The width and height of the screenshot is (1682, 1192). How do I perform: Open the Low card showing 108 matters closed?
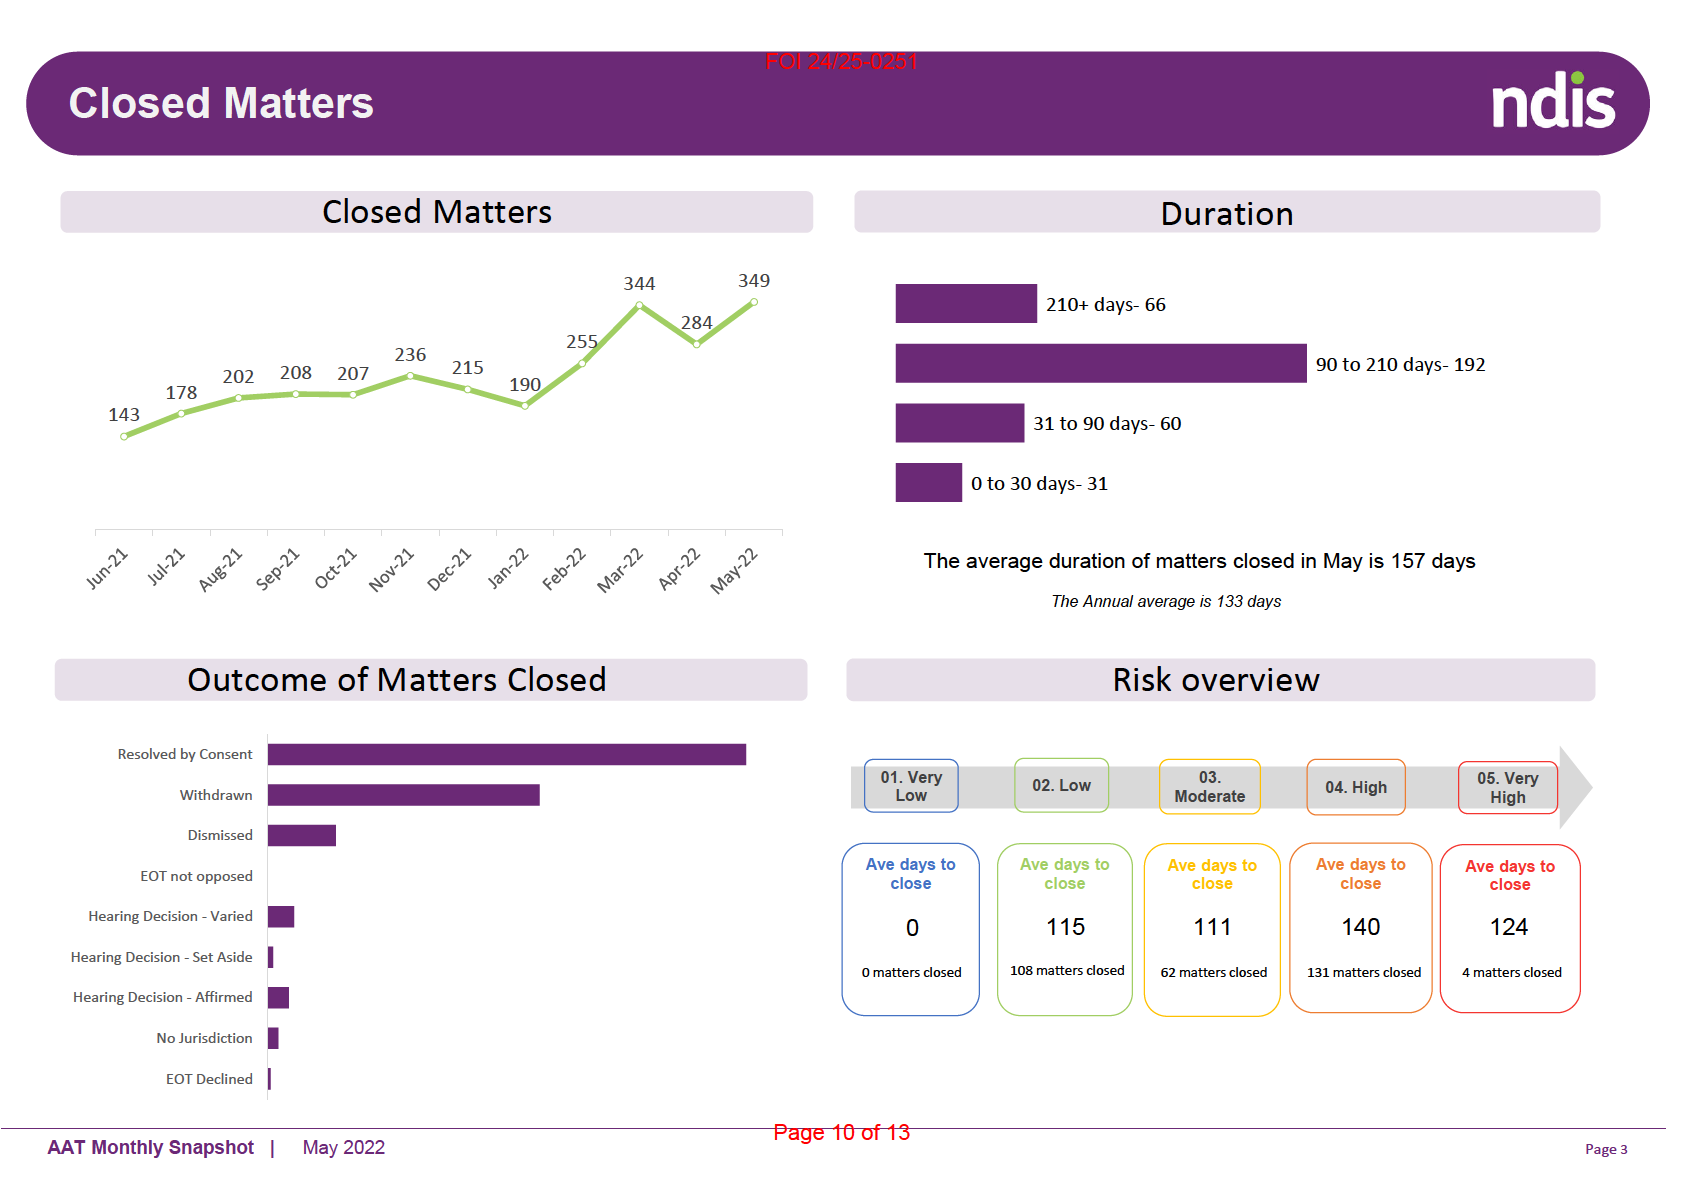click(1064, 929)
